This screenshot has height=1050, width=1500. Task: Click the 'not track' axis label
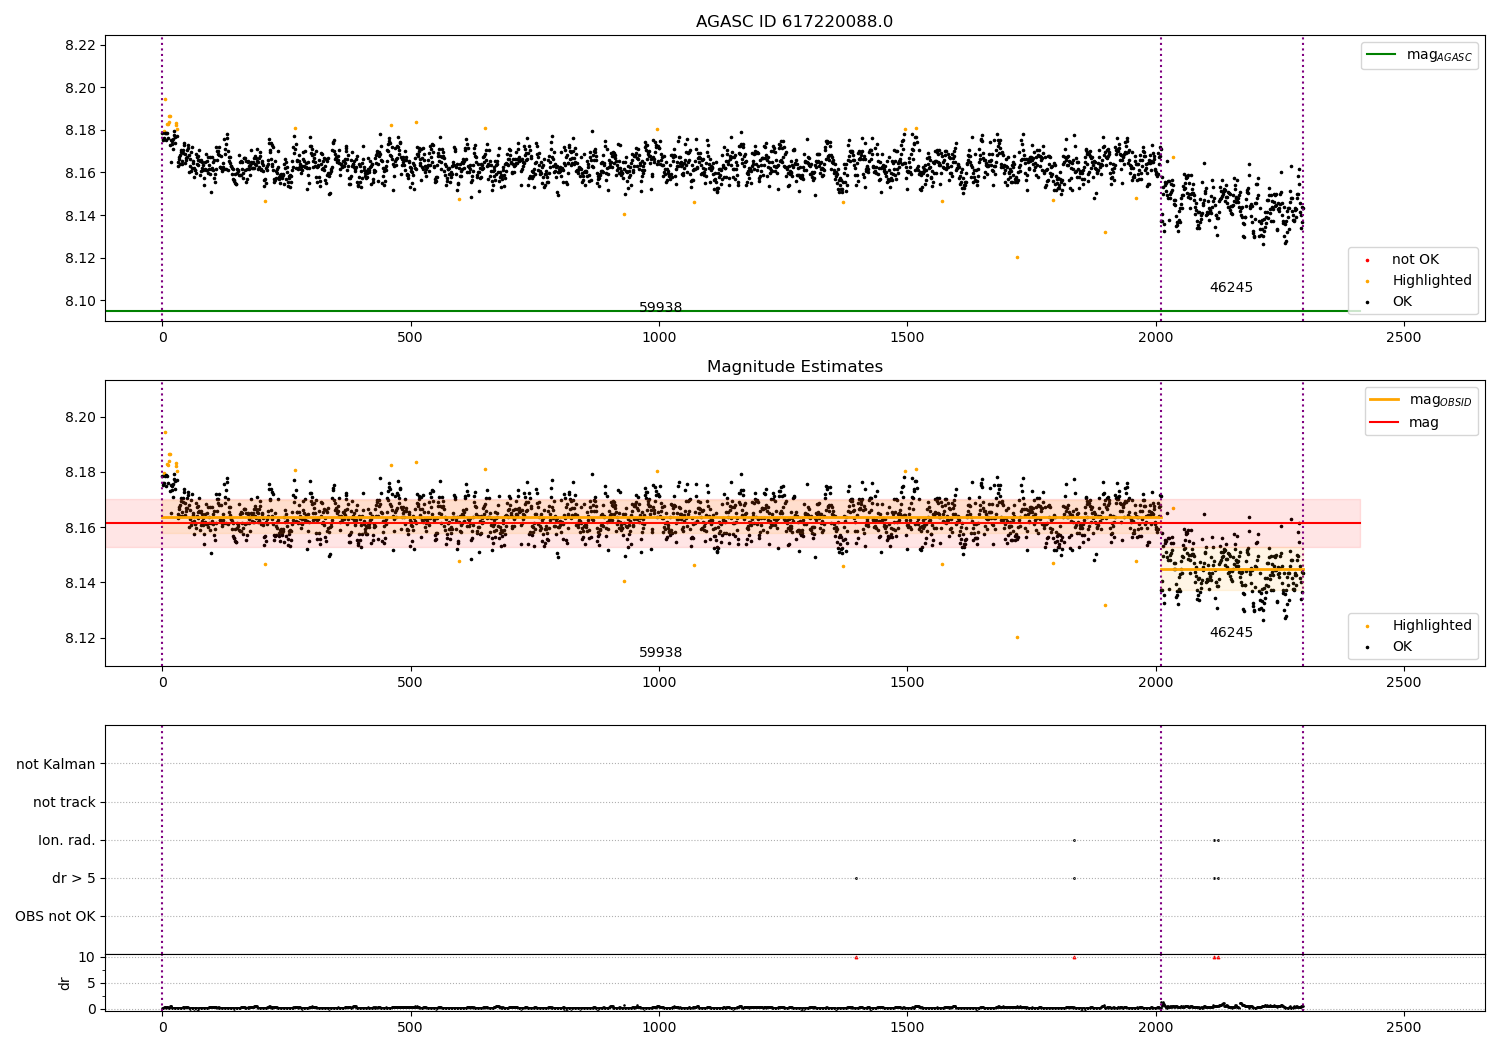(64, 802)
